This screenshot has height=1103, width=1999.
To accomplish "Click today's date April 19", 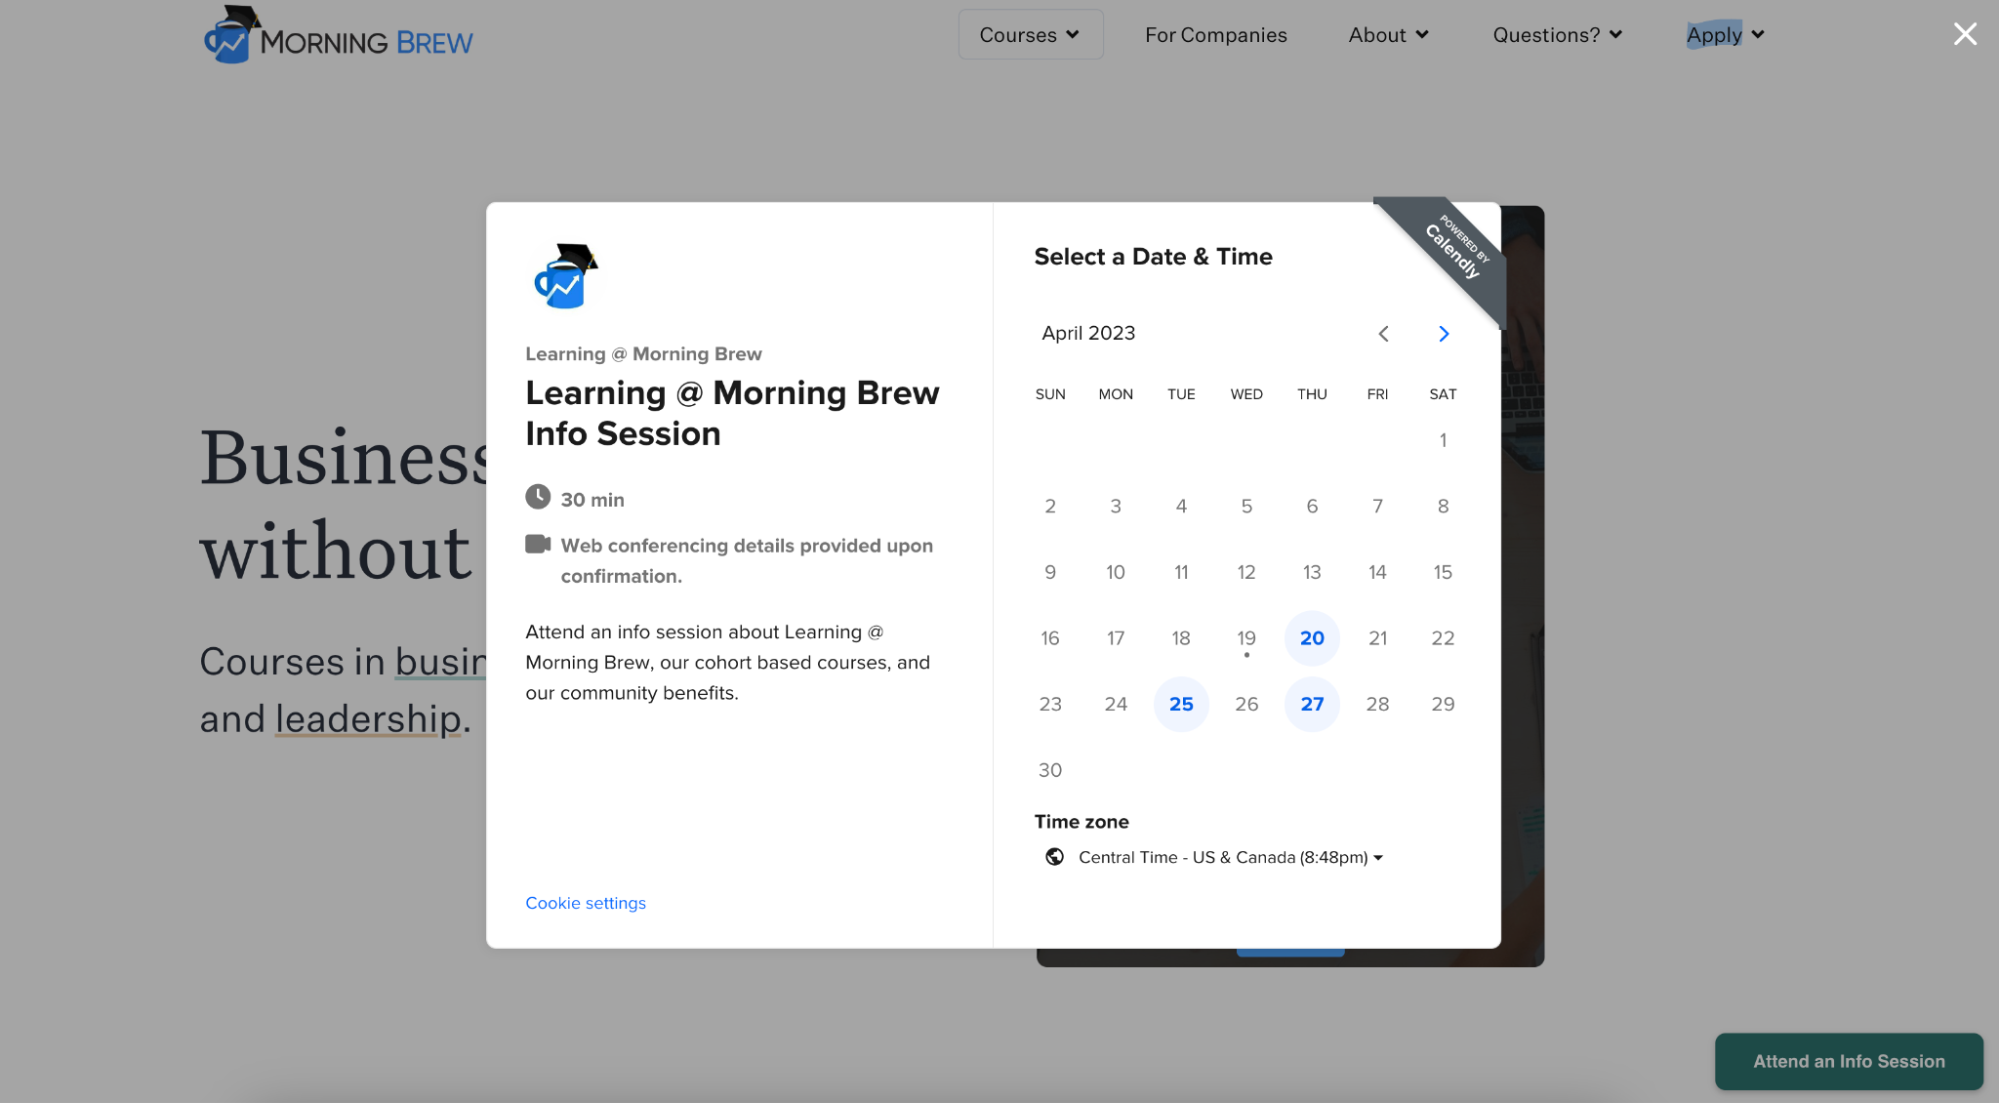I will (x=1246, y=638).
